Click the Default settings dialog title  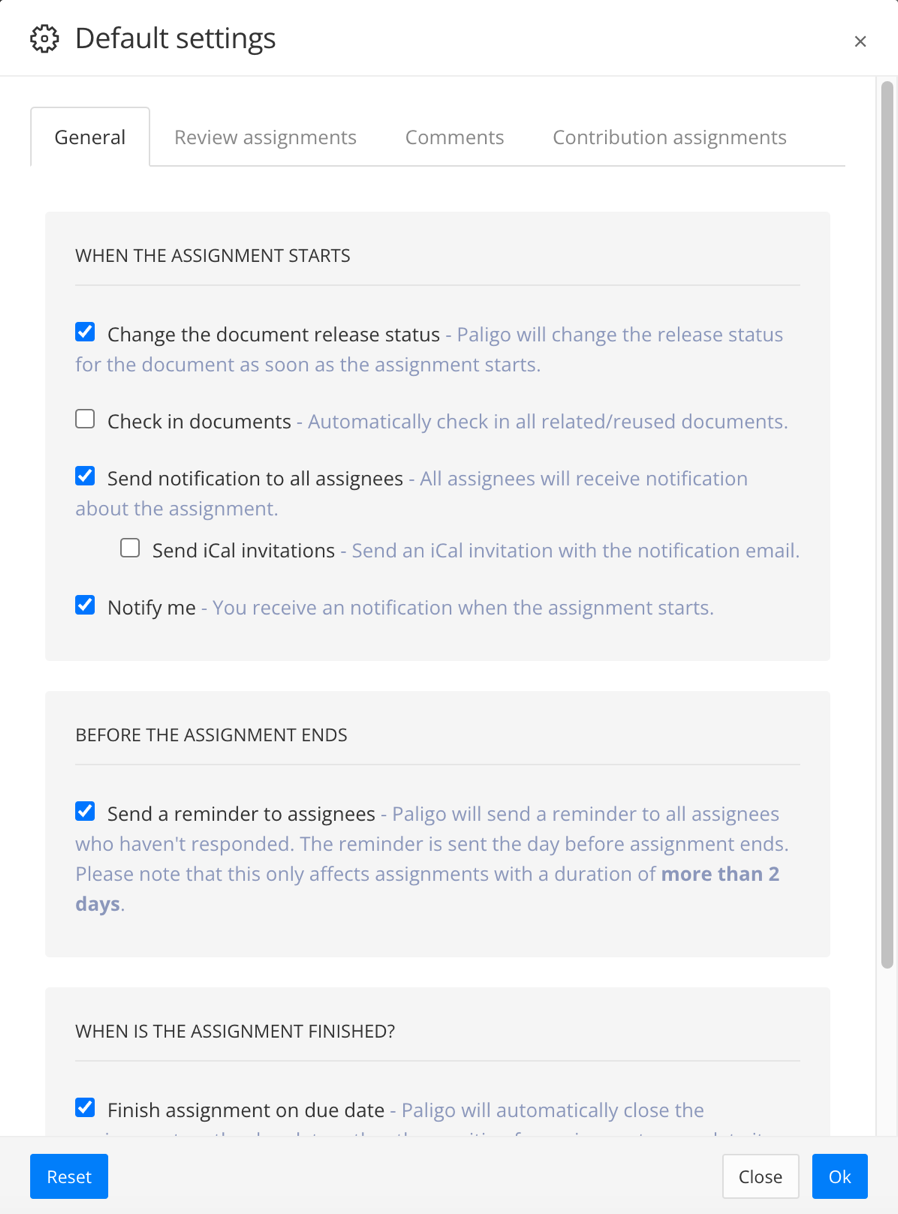(175, 38)
